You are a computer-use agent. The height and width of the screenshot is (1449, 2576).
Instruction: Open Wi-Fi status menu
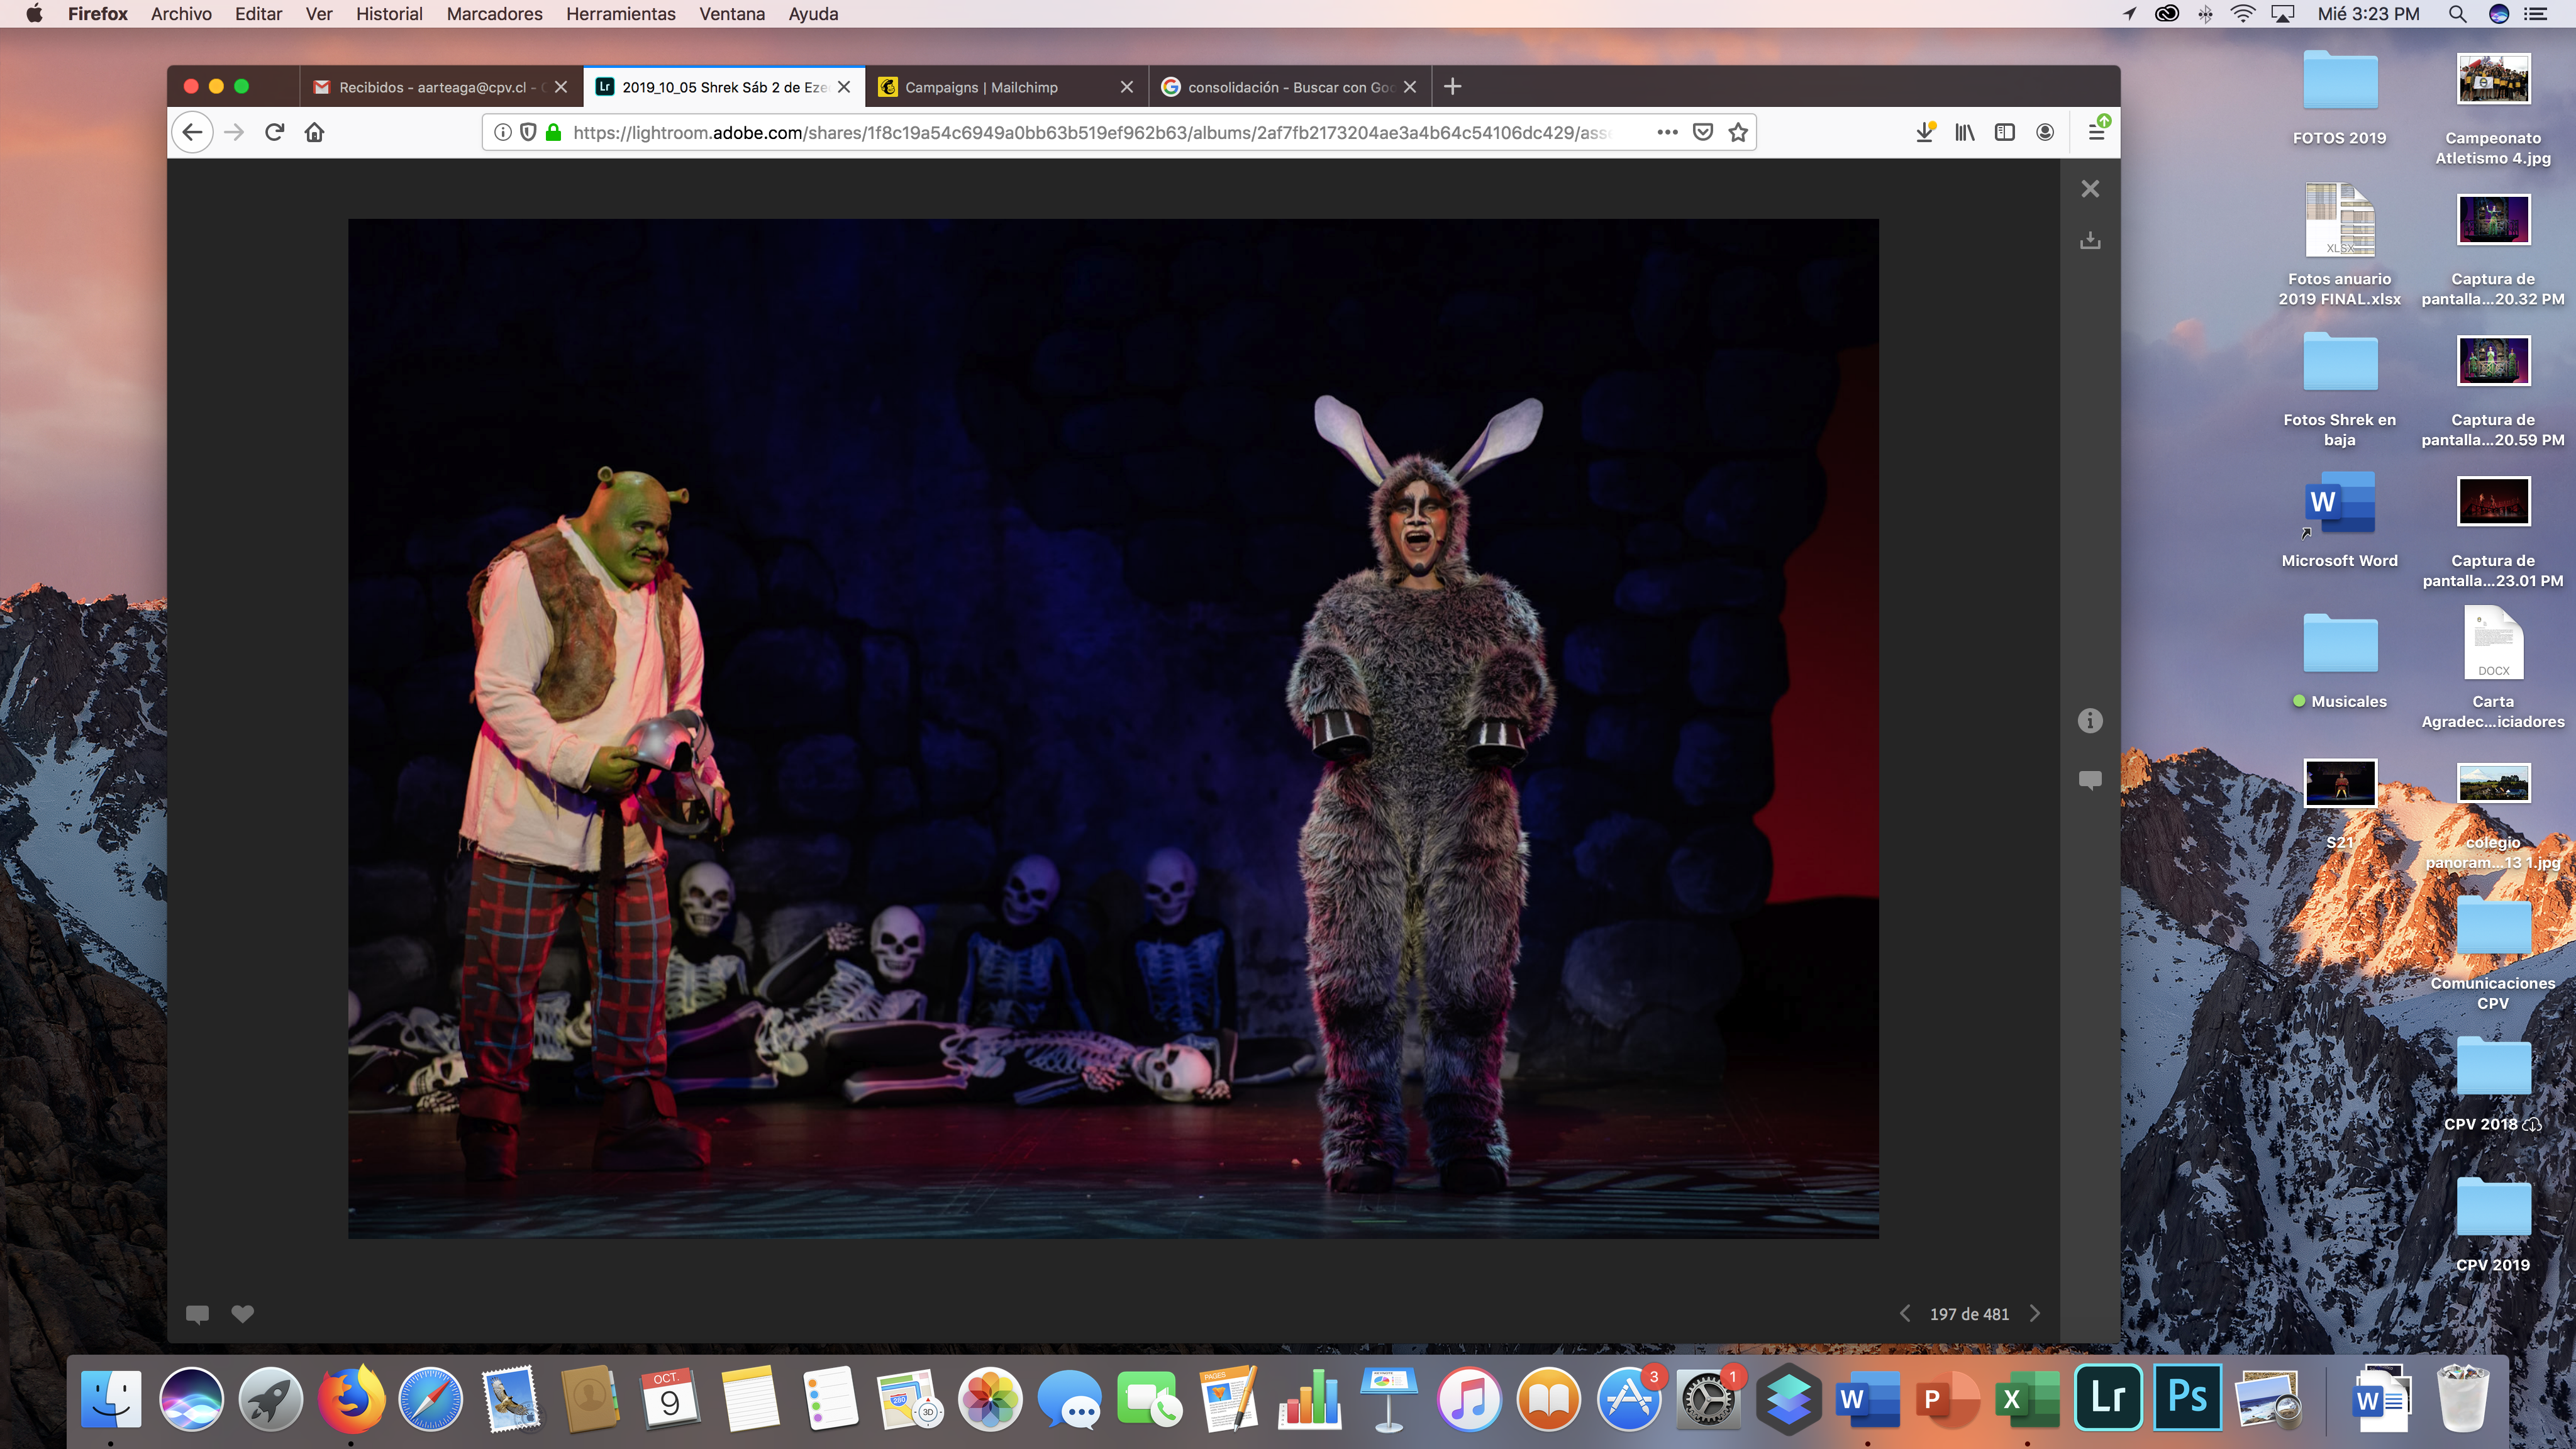[2243, 14]
